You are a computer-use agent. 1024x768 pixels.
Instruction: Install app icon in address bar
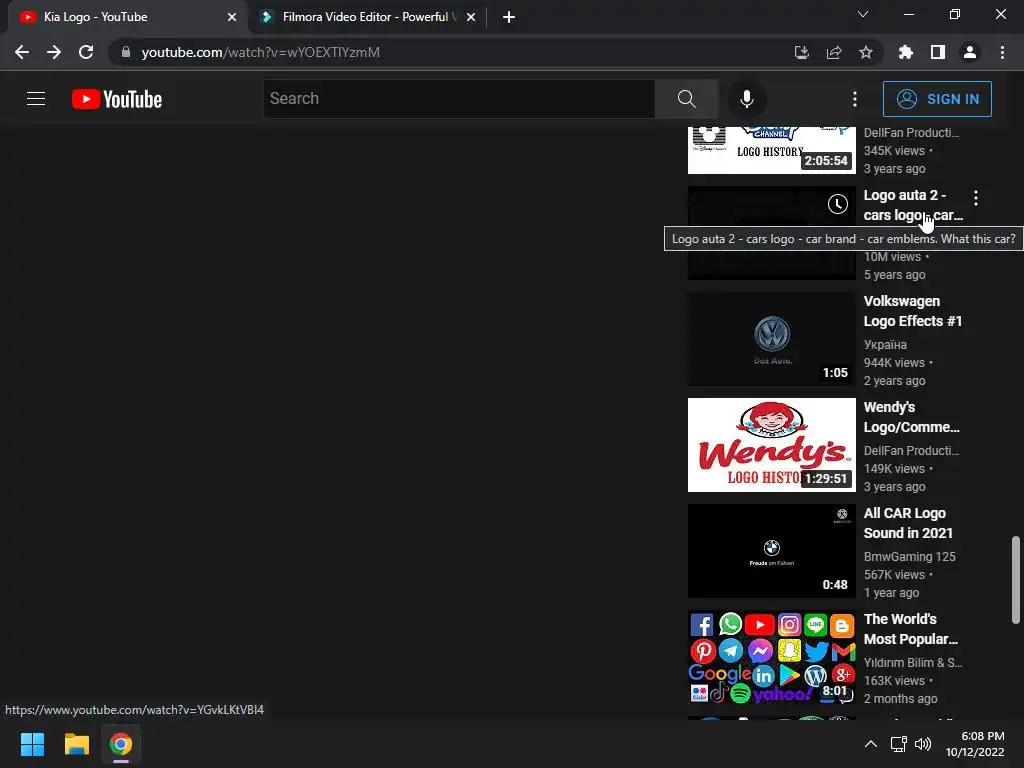pyautogui.click(x=801, y=52)
